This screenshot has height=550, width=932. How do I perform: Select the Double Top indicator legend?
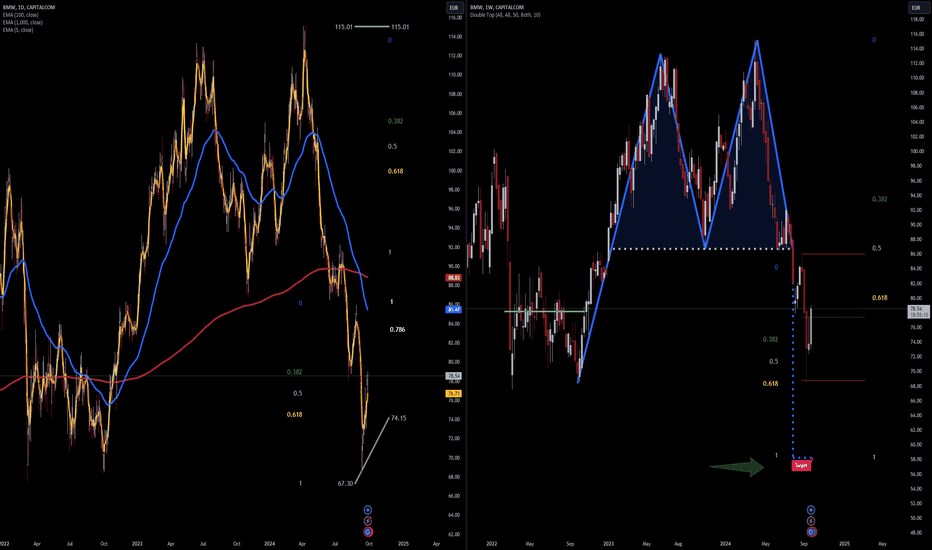[x=505, y=15]
